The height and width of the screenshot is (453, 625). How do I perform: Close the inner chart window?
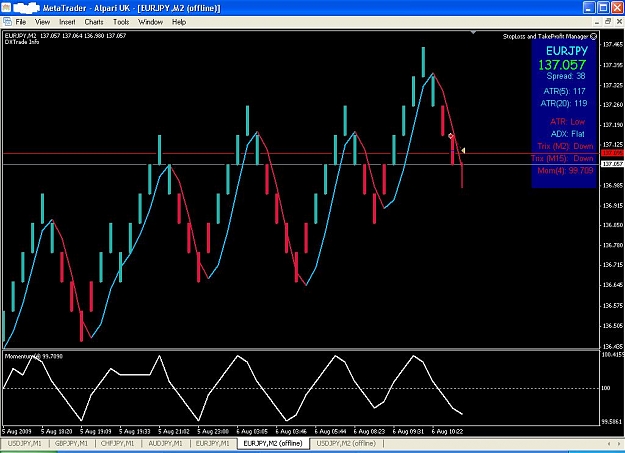coord(619,22)
